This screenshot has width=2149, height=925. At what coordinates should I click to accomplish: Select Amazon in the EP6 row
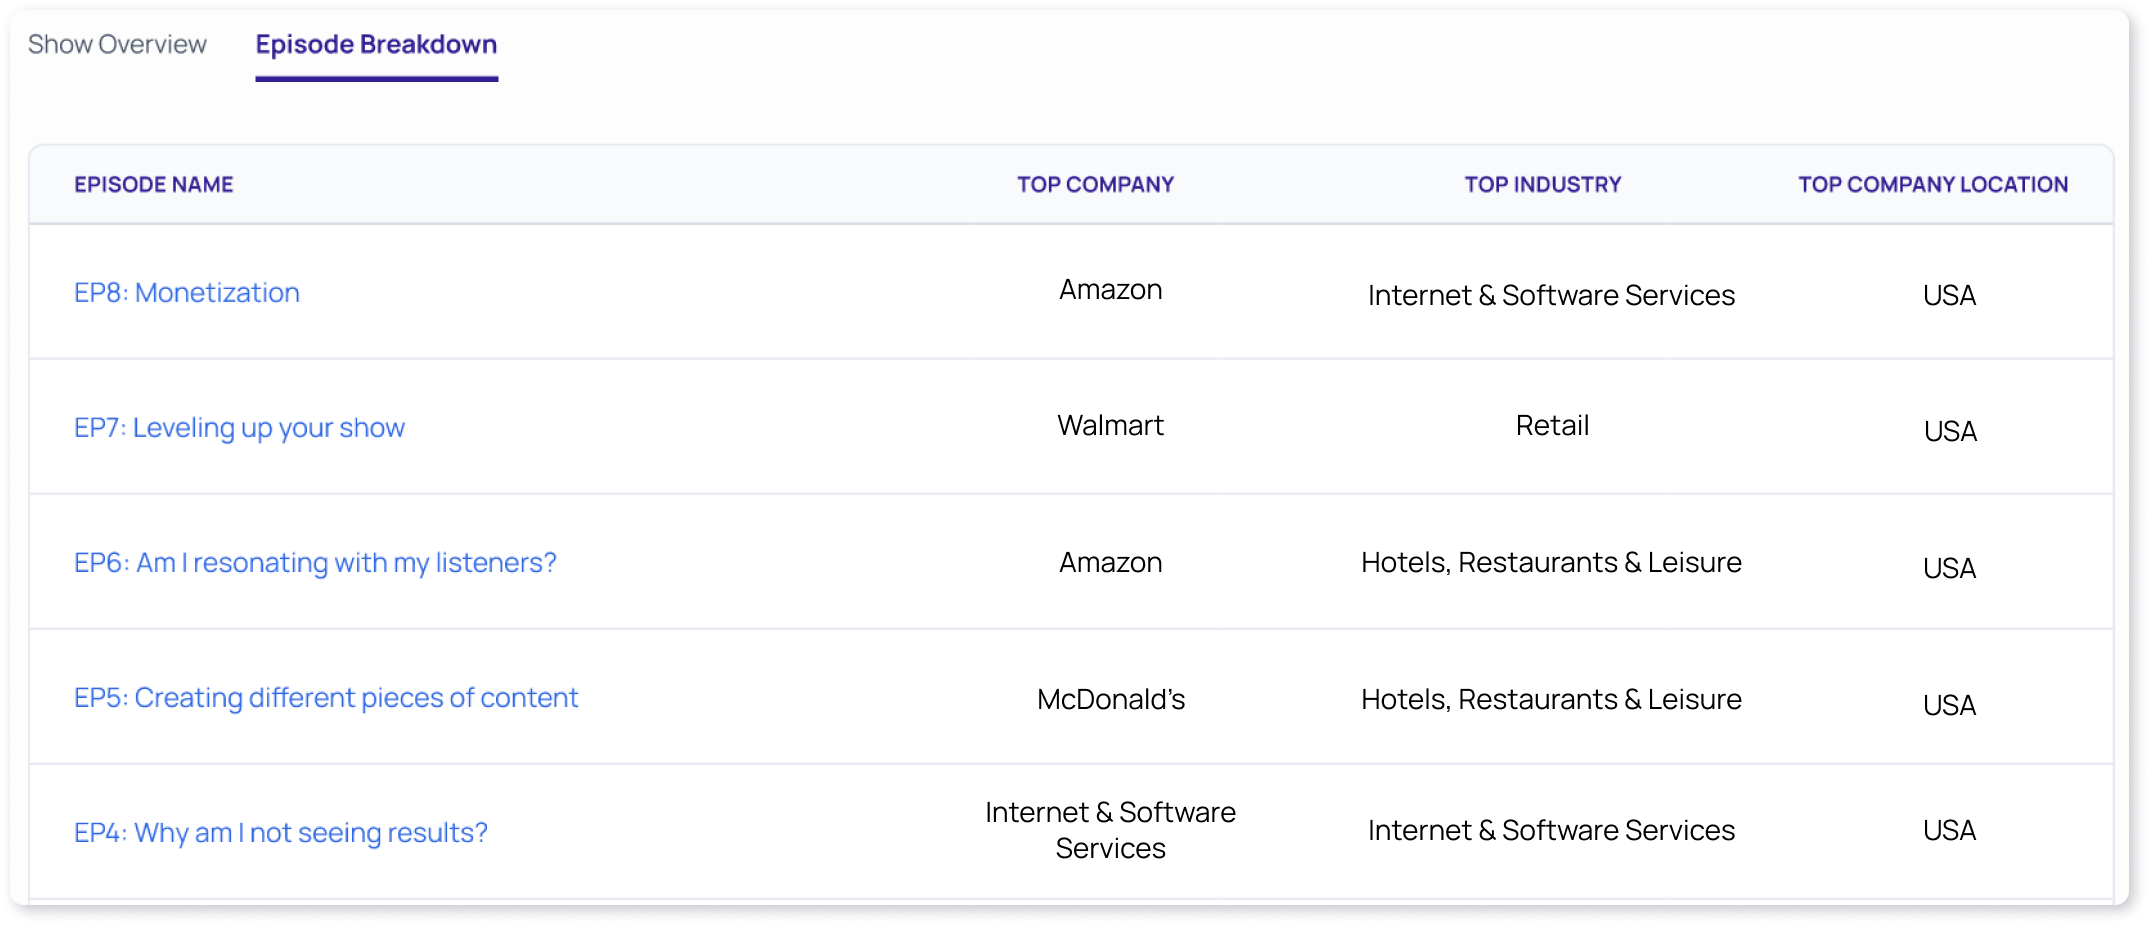click(x=1110, y=563)
